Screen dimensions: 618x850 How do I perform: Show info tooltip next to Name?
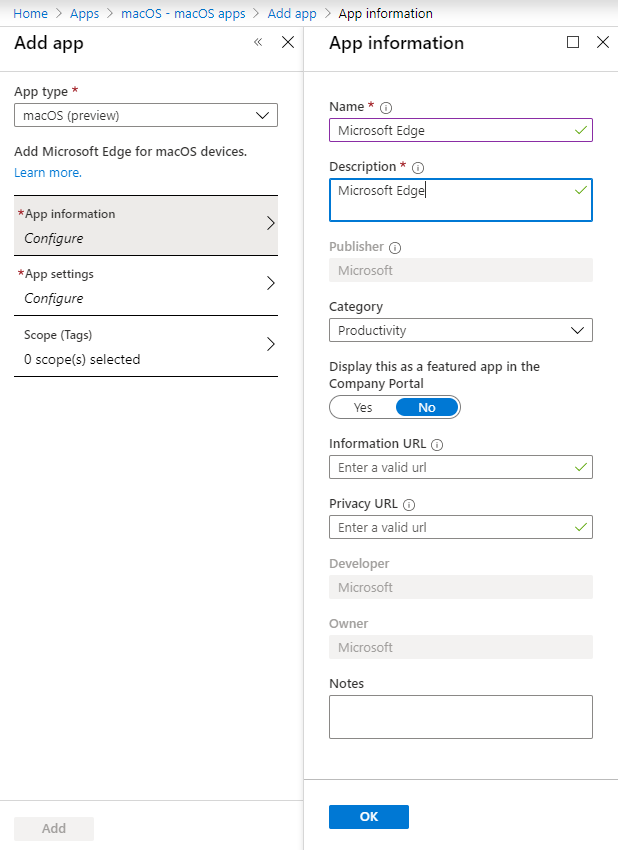pos(386,107)
